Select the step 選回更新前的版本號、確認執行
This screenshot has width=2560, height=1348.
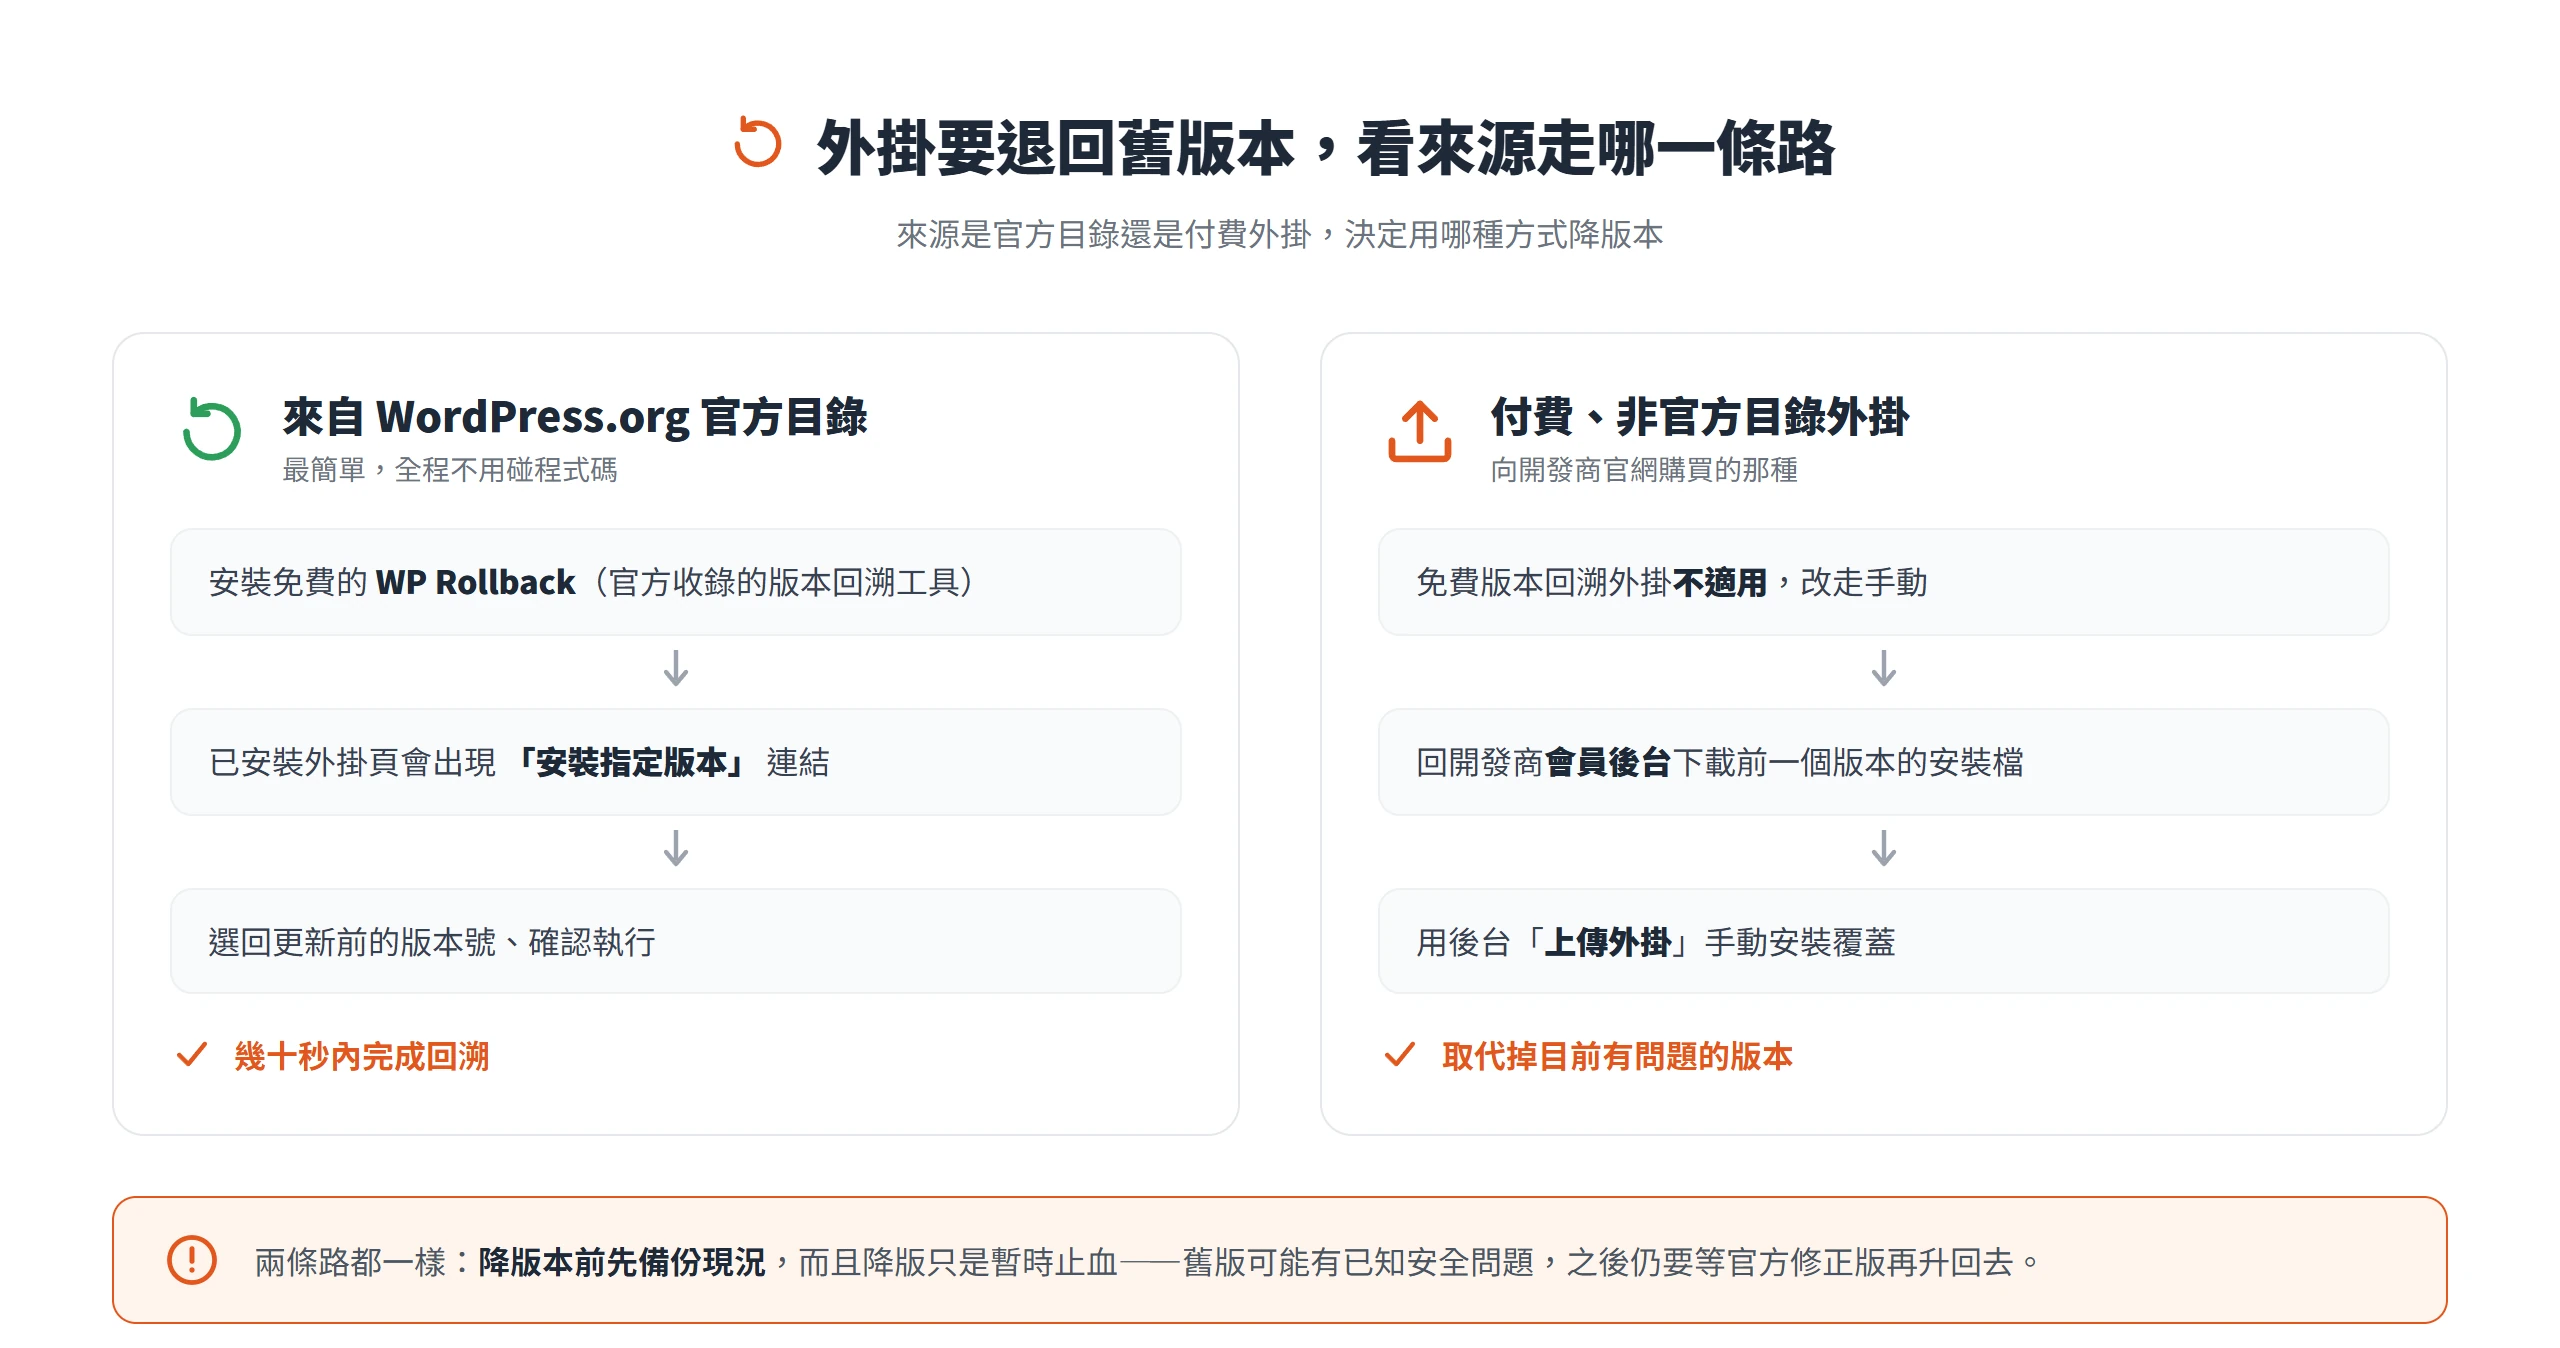coord(676,941)
